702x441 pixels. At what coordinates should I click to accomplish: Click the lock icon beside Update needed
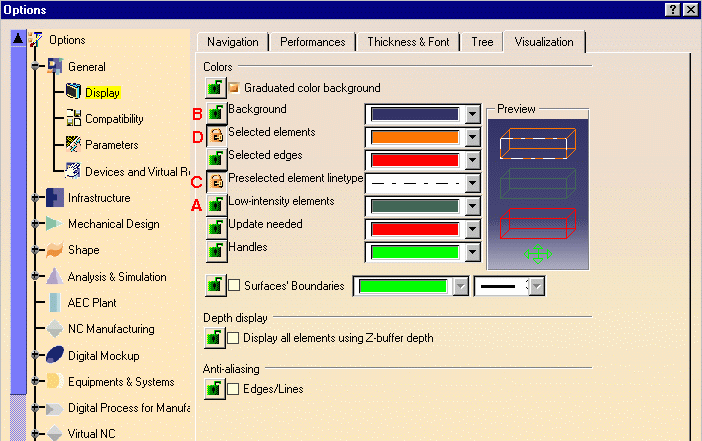tap(216, 228)
